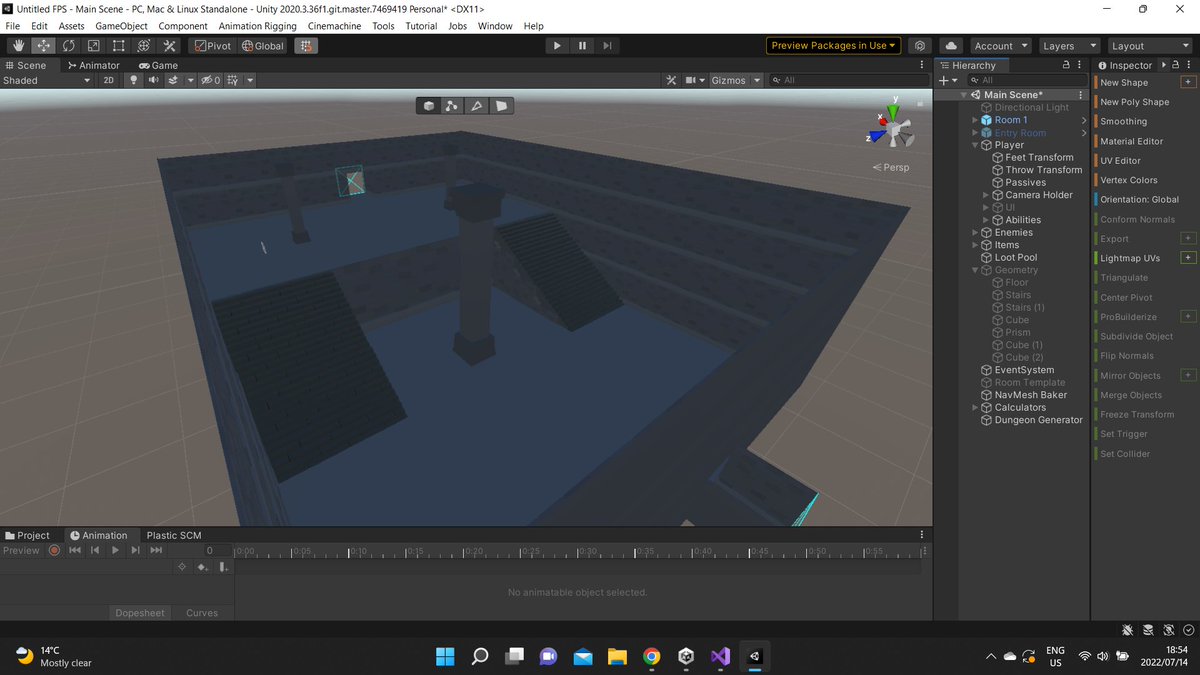This screenshot has width=1200, height=675.
Task: Toggle grid snapping icon in toolbar
Action: coord(306,46)
